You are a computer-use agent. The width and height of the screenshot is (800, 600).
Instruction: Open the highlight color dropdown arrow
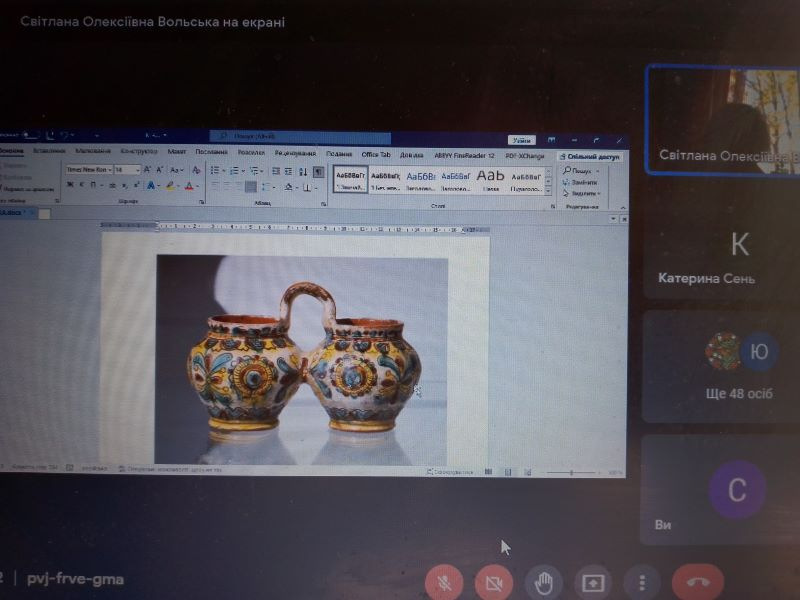[x=178, y=187]
